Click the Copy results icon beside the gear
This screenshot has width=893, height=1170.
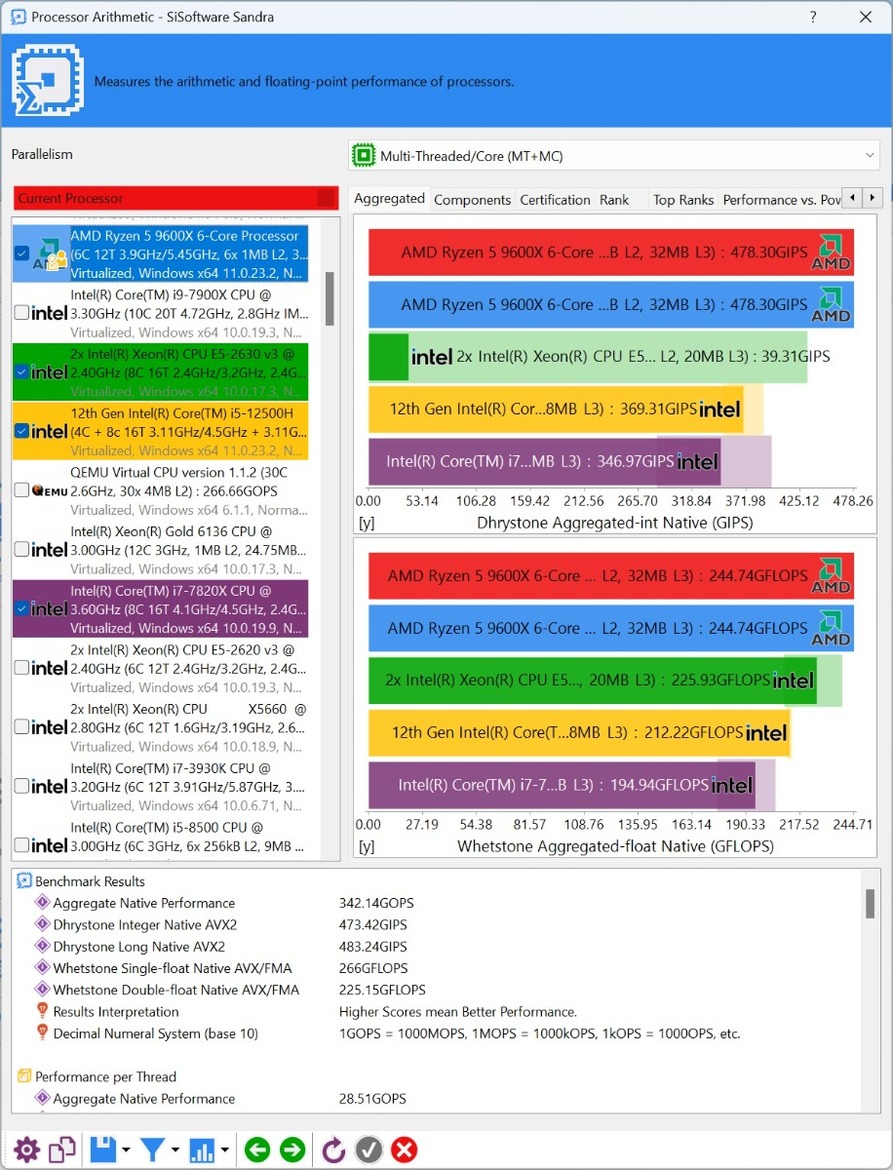click(63, 1149)
